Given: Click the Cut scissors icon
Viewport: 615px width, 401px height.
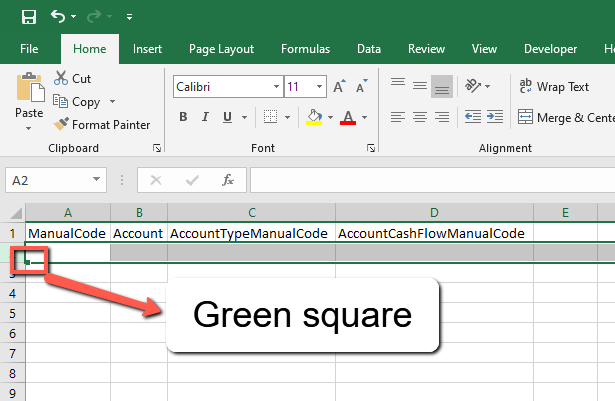Looking at the screenshot, I should [x=61, y=78].
